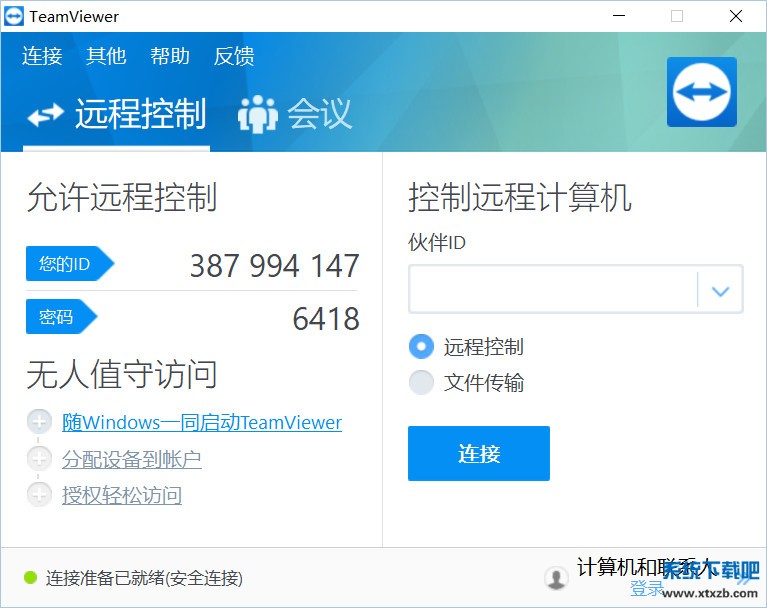Image resolution: width=767 pixels, height=608 pixels.
Task: Click the plus icon beside 授权轻松访问
Action: click(39, 495)
